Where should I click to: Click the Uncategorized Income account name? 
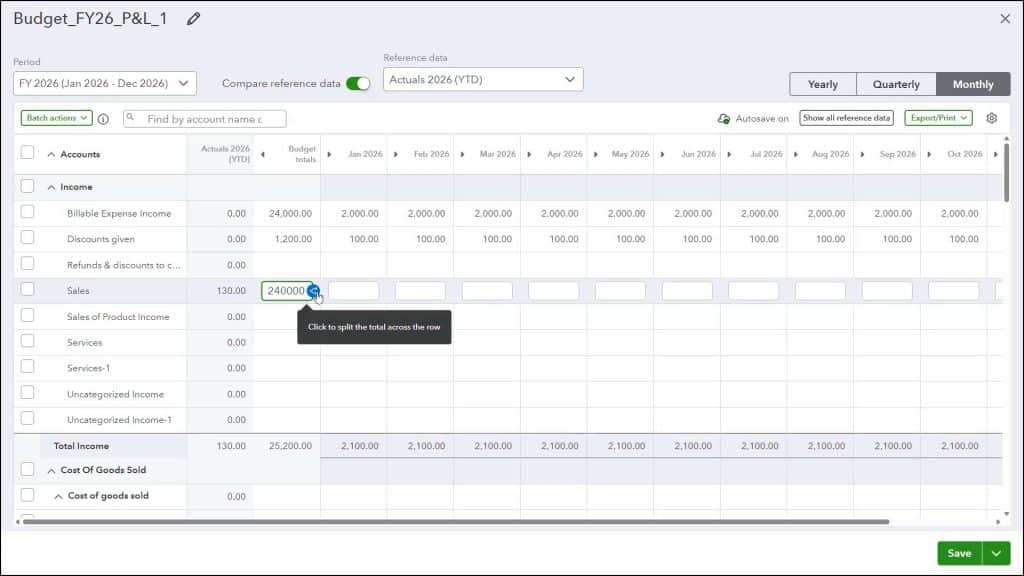[x=115, y=394]
